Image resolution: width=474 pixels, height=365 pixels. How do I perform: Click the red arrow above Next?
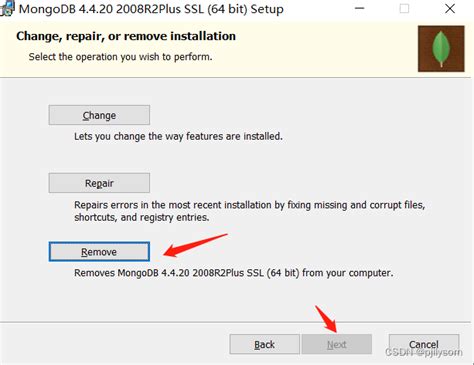click(326, 319)
